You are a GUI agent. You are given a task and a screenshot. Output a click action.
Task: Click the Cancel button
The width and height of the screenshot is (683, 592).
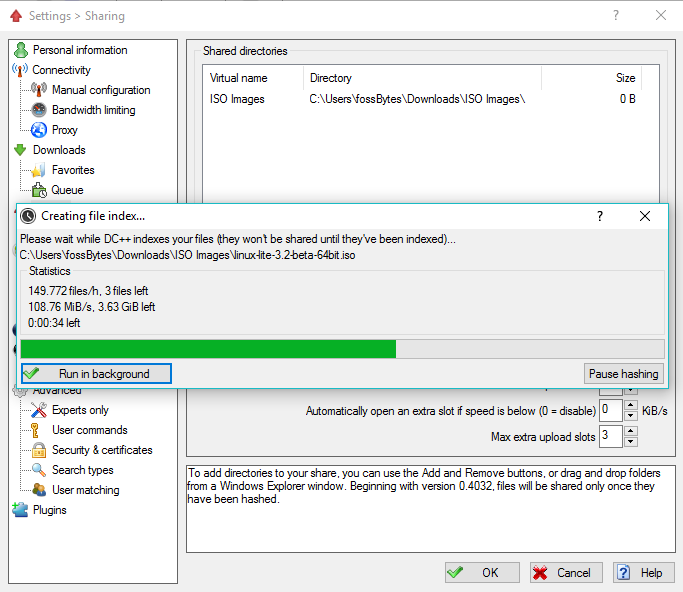point(566,572)
